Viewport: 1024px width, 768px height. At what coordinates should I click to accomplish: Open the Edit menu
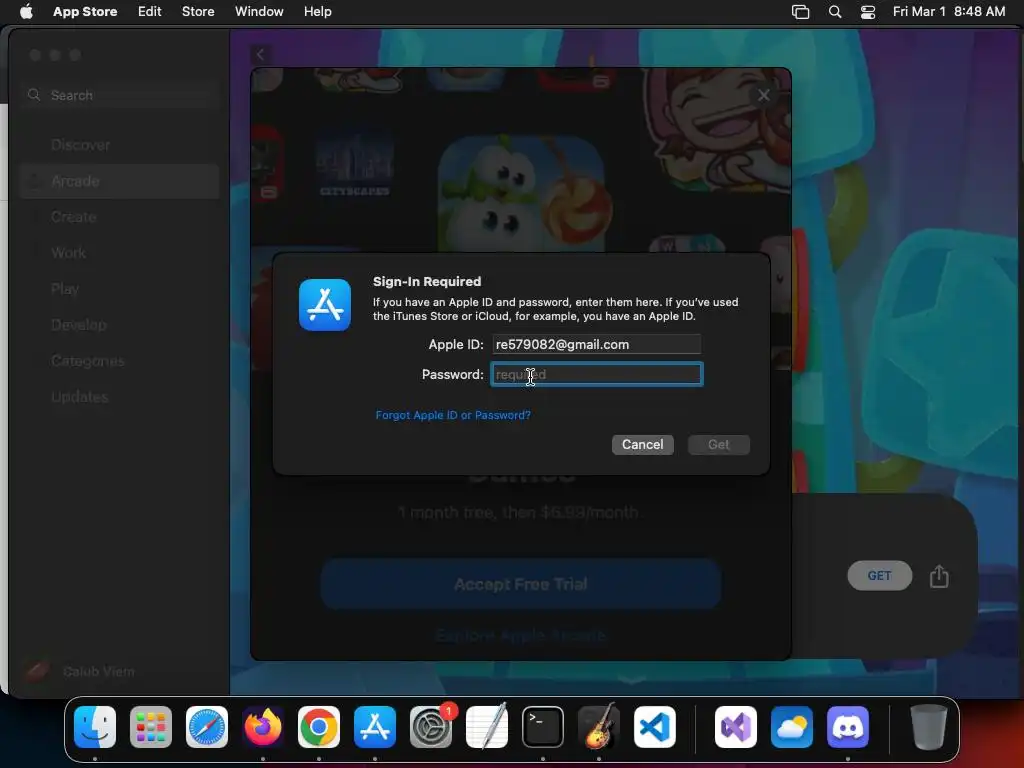[x=150, y=11]
